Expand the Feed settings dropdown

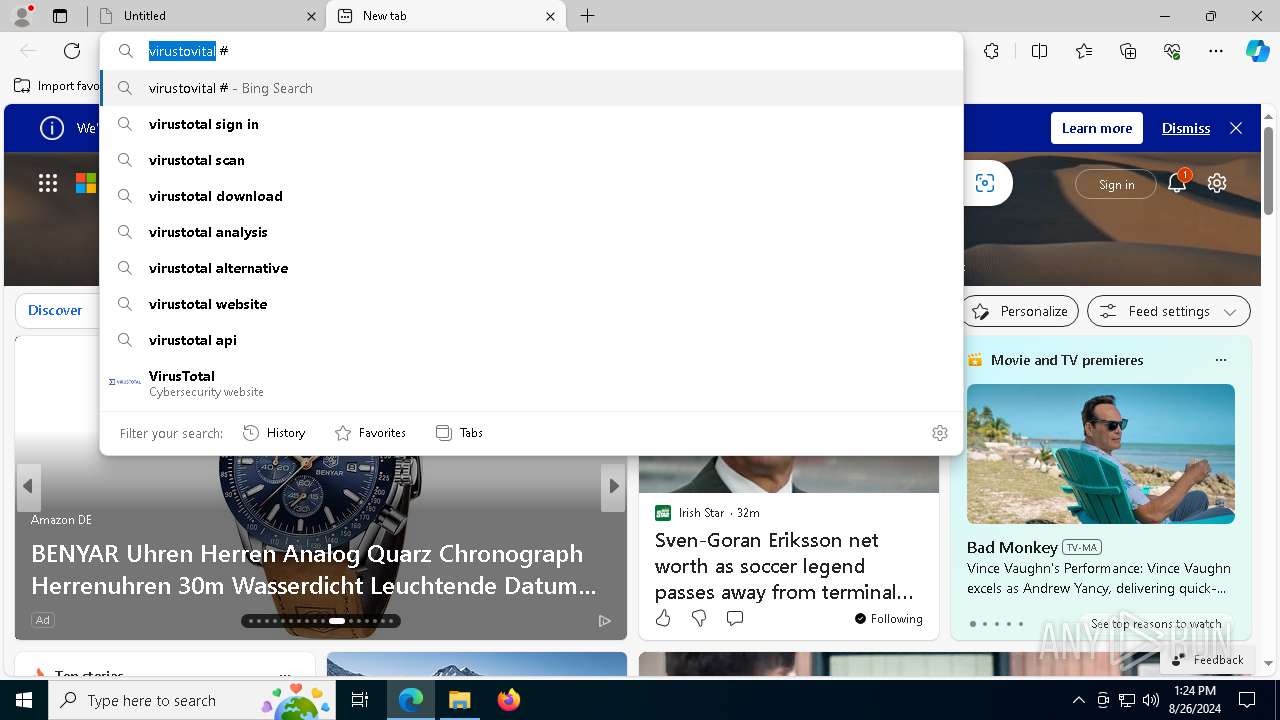pyautogui.click(x=1168, y=311)
